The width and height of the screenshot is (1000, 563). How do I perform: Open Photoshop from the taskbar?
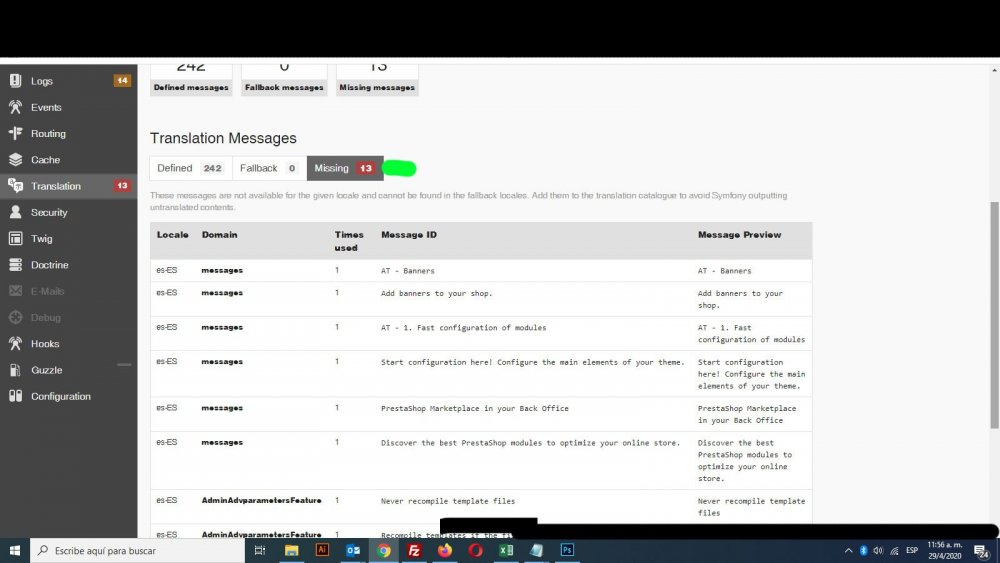(x=567, y=550)
